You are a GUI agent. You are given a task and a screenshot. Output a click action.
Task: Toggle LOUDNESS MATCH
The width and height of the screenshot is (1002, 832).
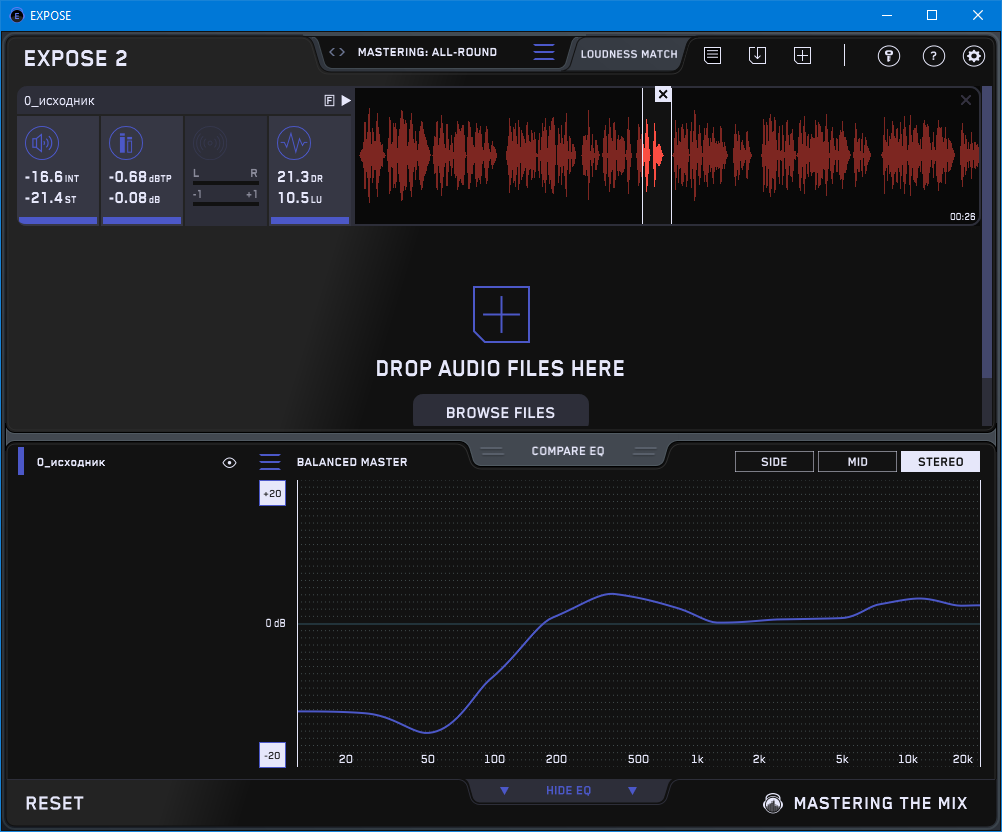pos(629,54)
